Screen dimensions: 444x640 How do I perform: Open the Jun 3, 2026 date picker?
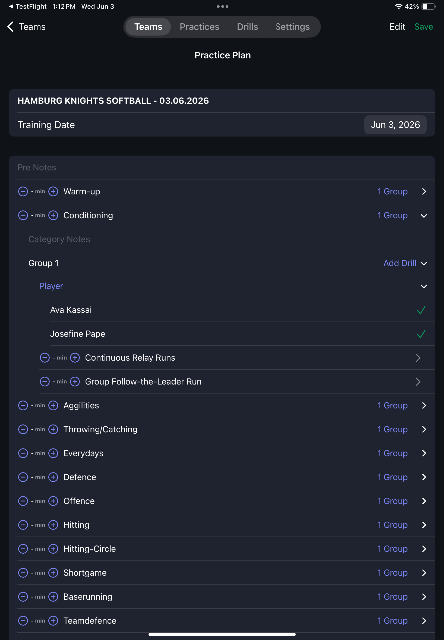395,125
